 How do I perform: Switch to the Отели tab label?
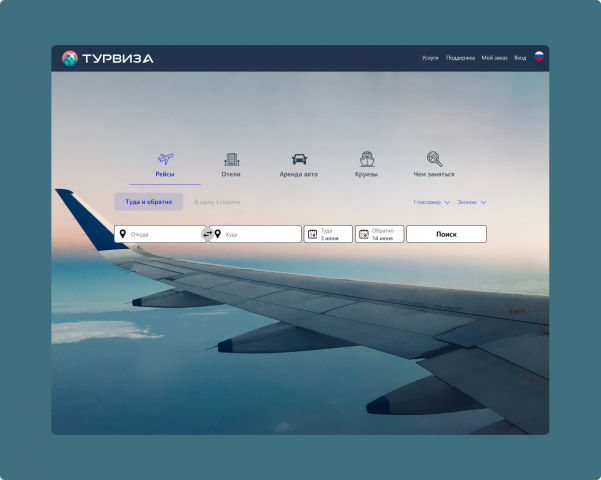tap(231, 174)
